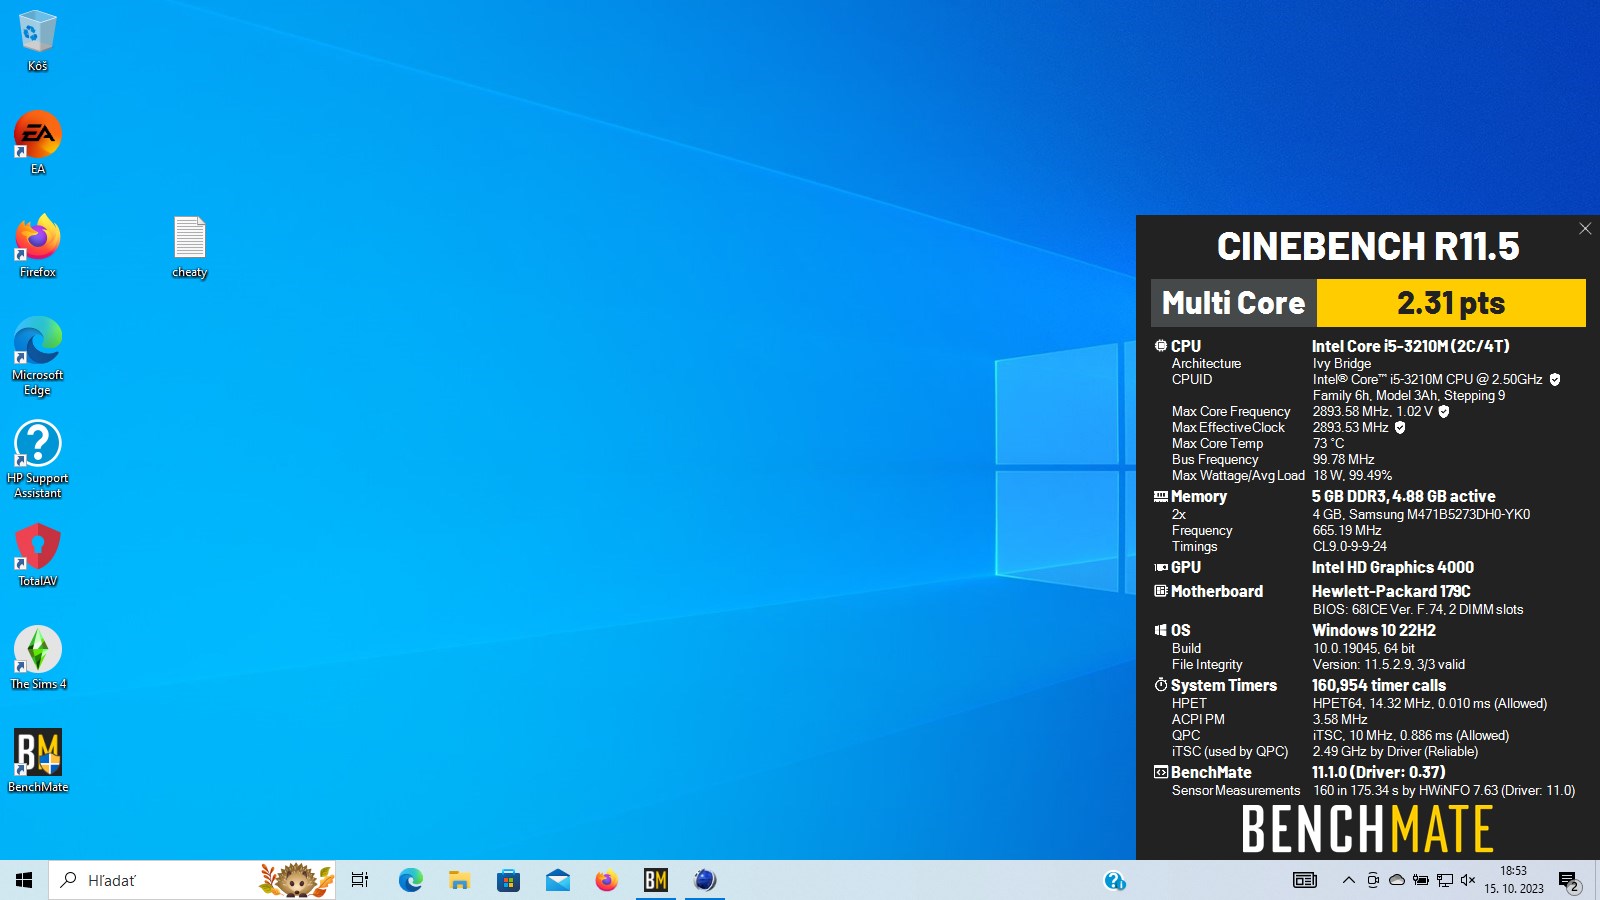Click the CINEBENCH R11.5 title
Image resolution: width=1600 pixels, height=900 pixels.
tap(1368, 246)
